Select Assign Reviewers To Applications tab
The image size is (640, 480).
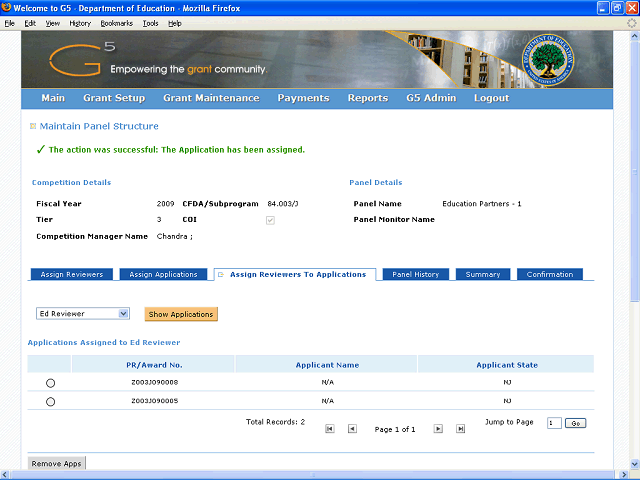coord(295,274)
